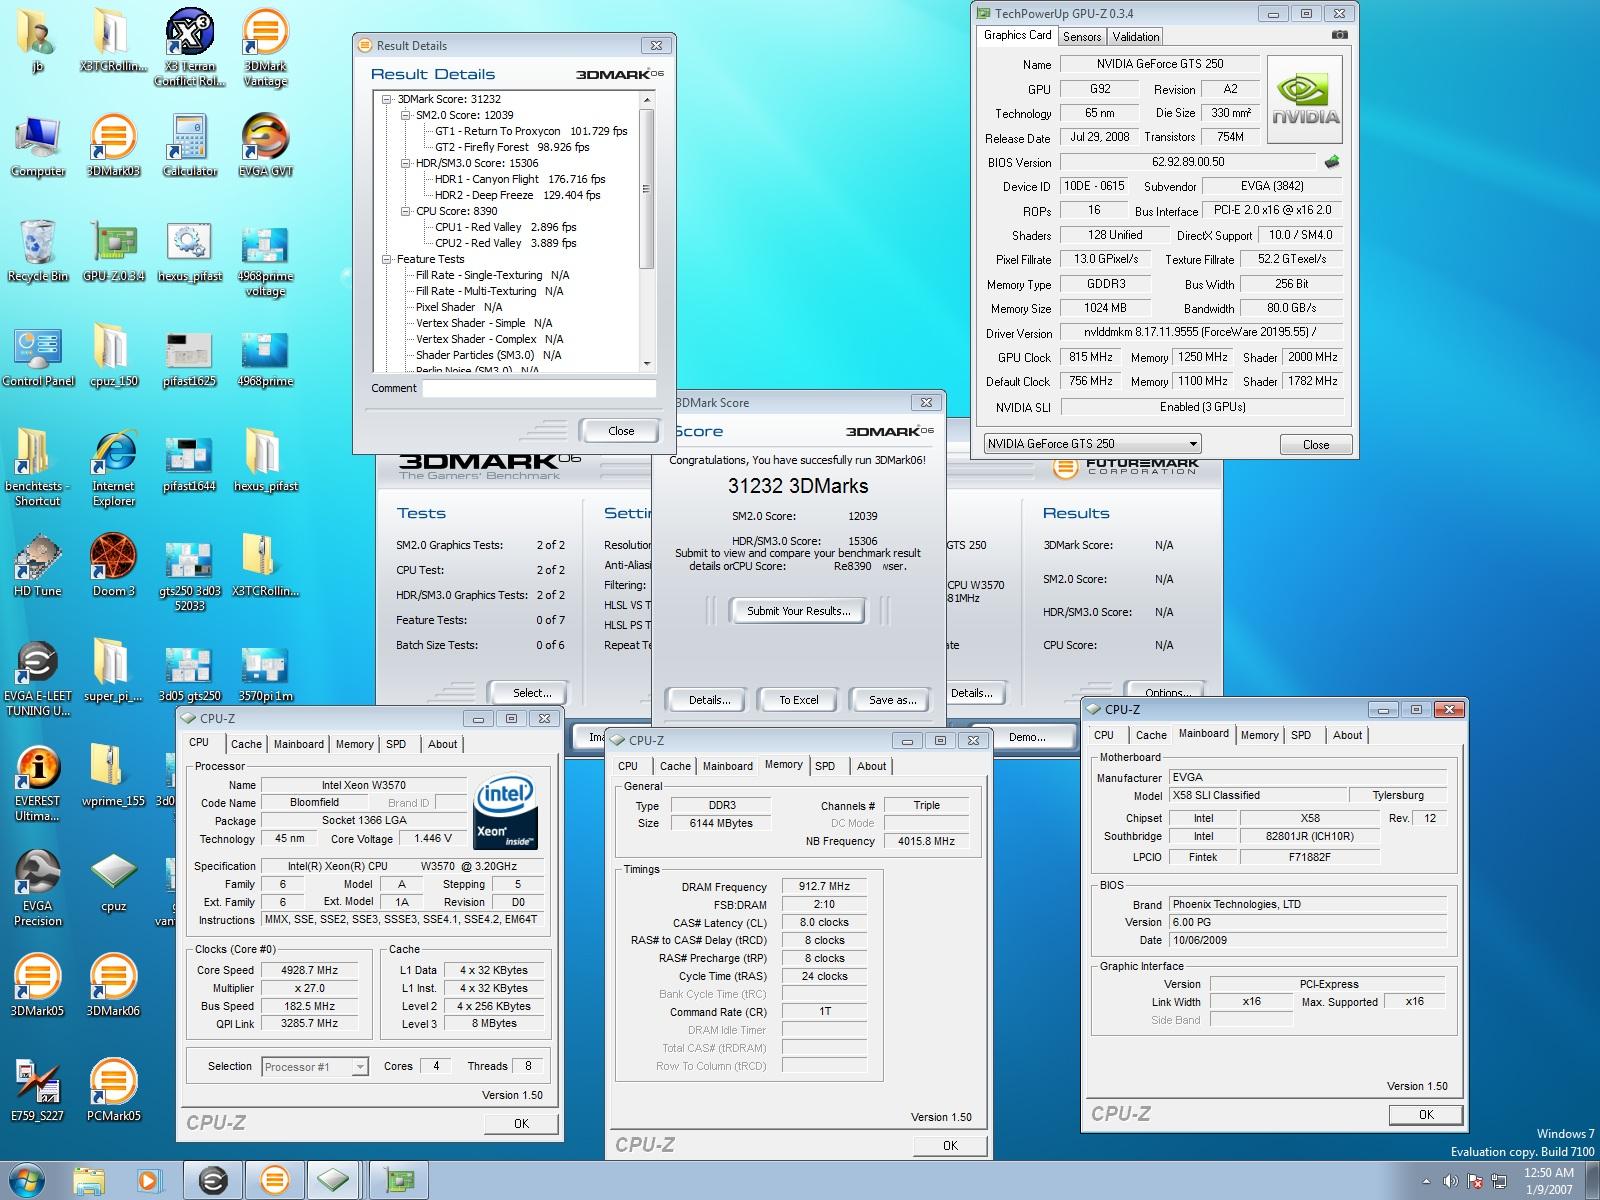Image resolution: width=1600 pixels, height=1200 pixels.
Task: Click Details button in 3DMark Score dialog
Action: click(709, 700)
